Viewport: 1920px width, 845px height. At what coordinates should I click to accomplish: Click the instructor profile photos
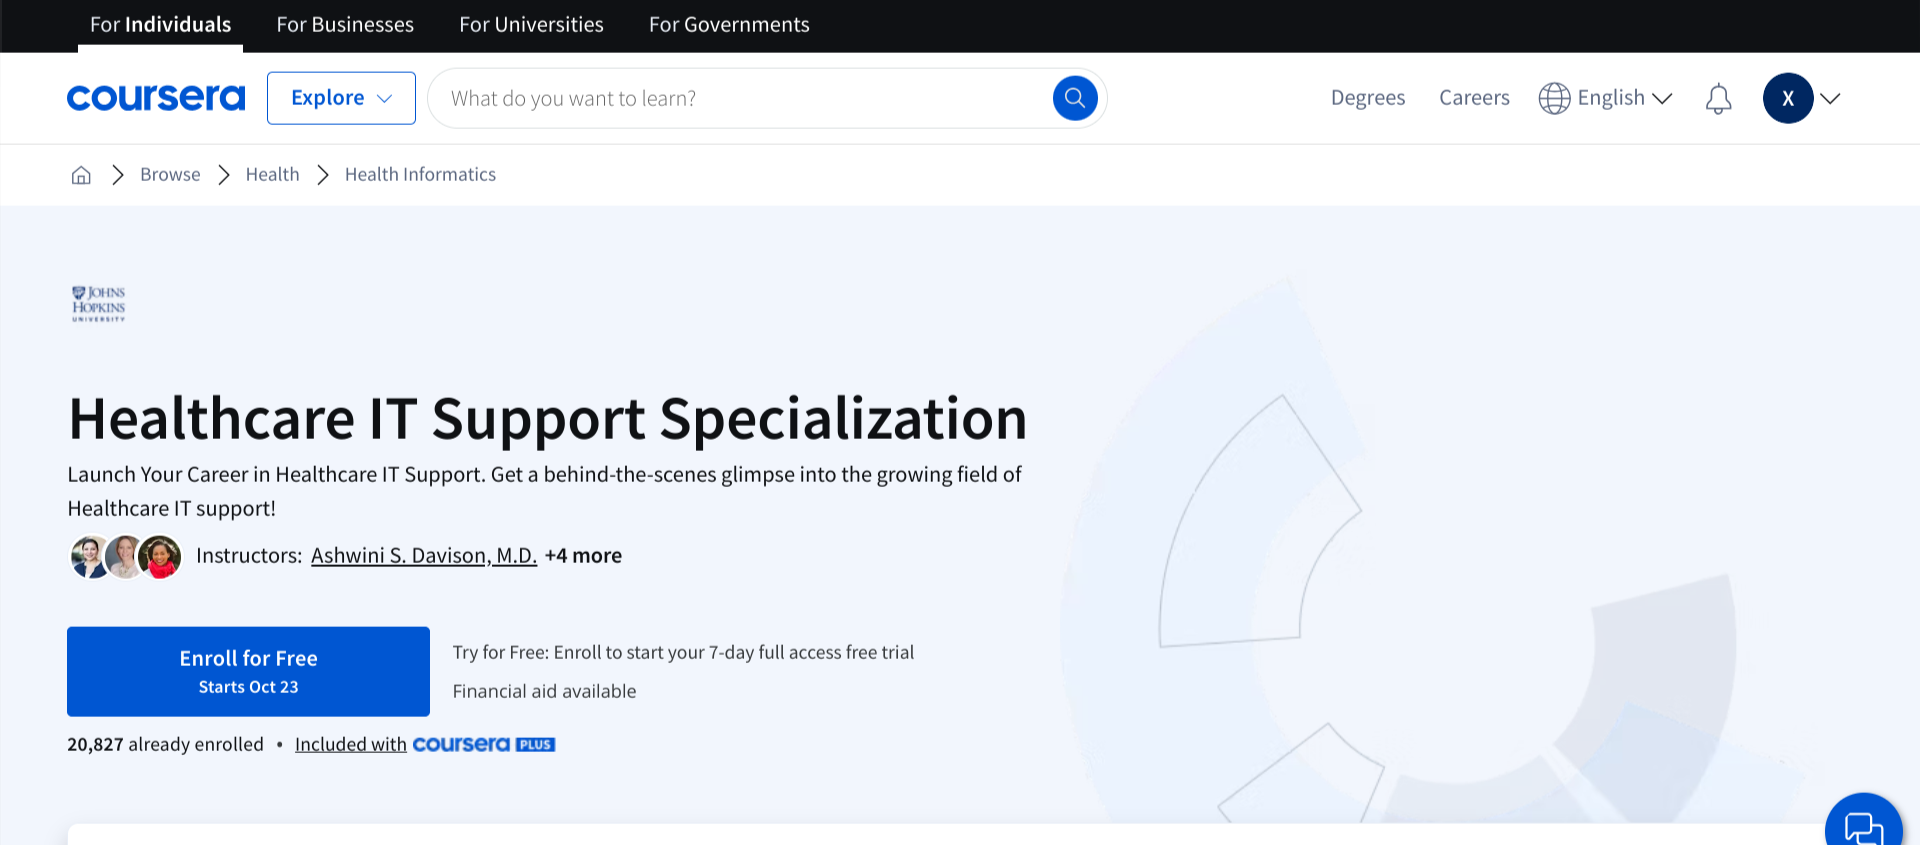(126, 557)
